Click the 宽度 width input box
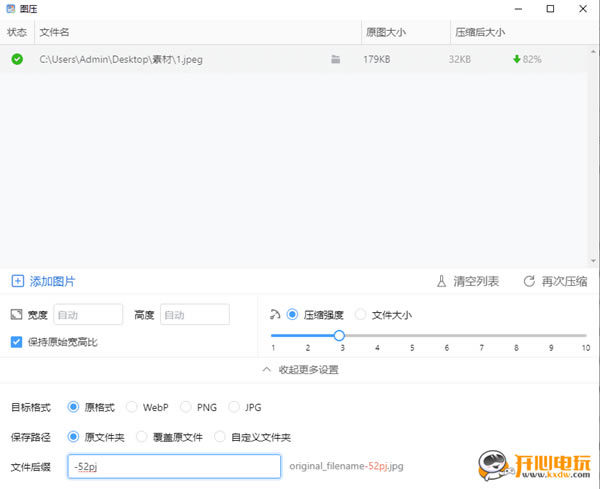The width and height of the screenshot is (600, 489). [88, 315]
